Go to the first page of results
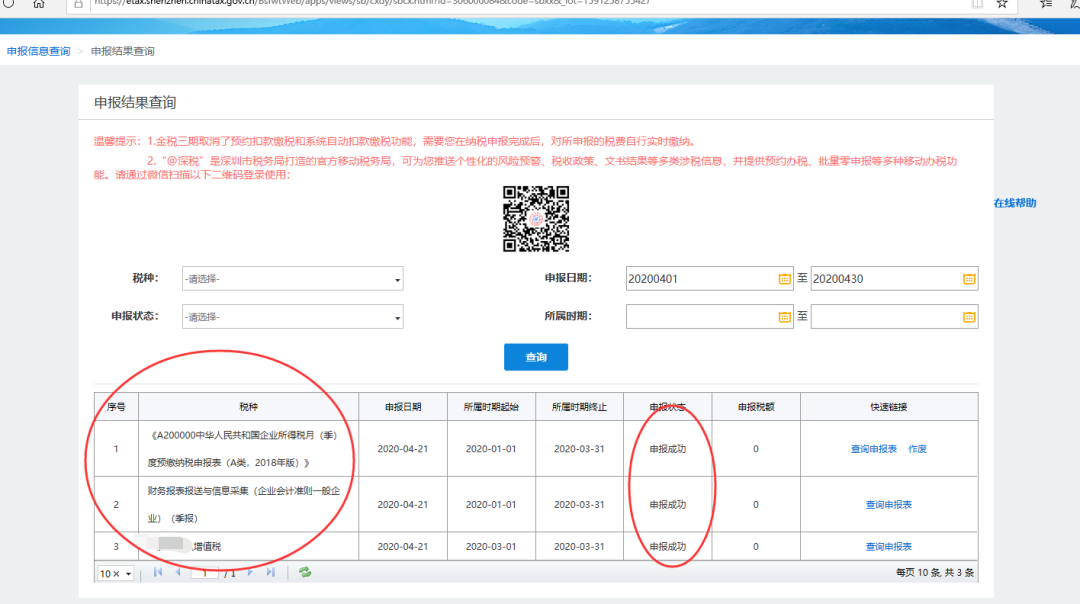1080x604 pixels. coord(158,572)
